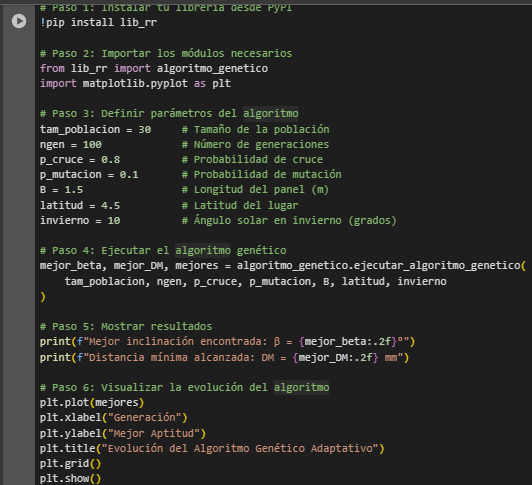Screen dimensions: 532x485
Task: Click the ngen = 100 assignment
Action: point(71,145)
